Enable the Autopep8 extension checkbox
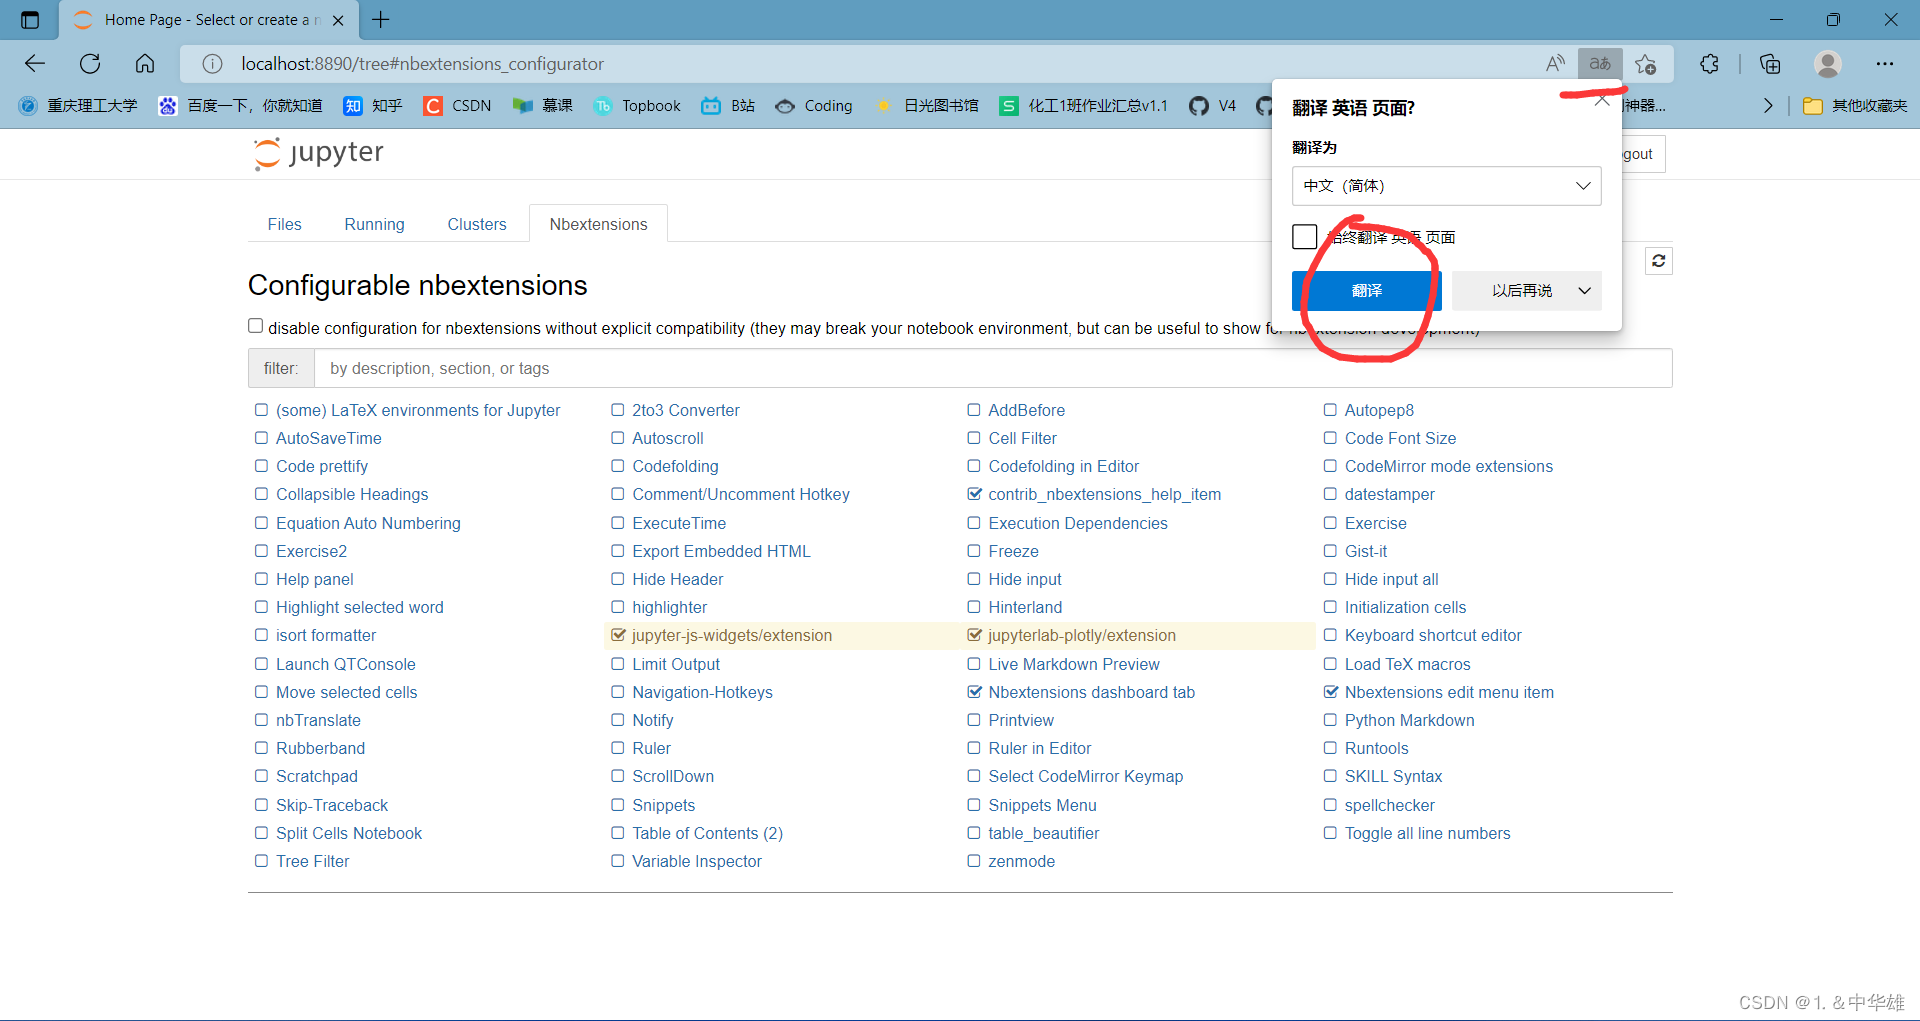The width and height of the screenshot is (1920, 1021). click(1330, 410)
